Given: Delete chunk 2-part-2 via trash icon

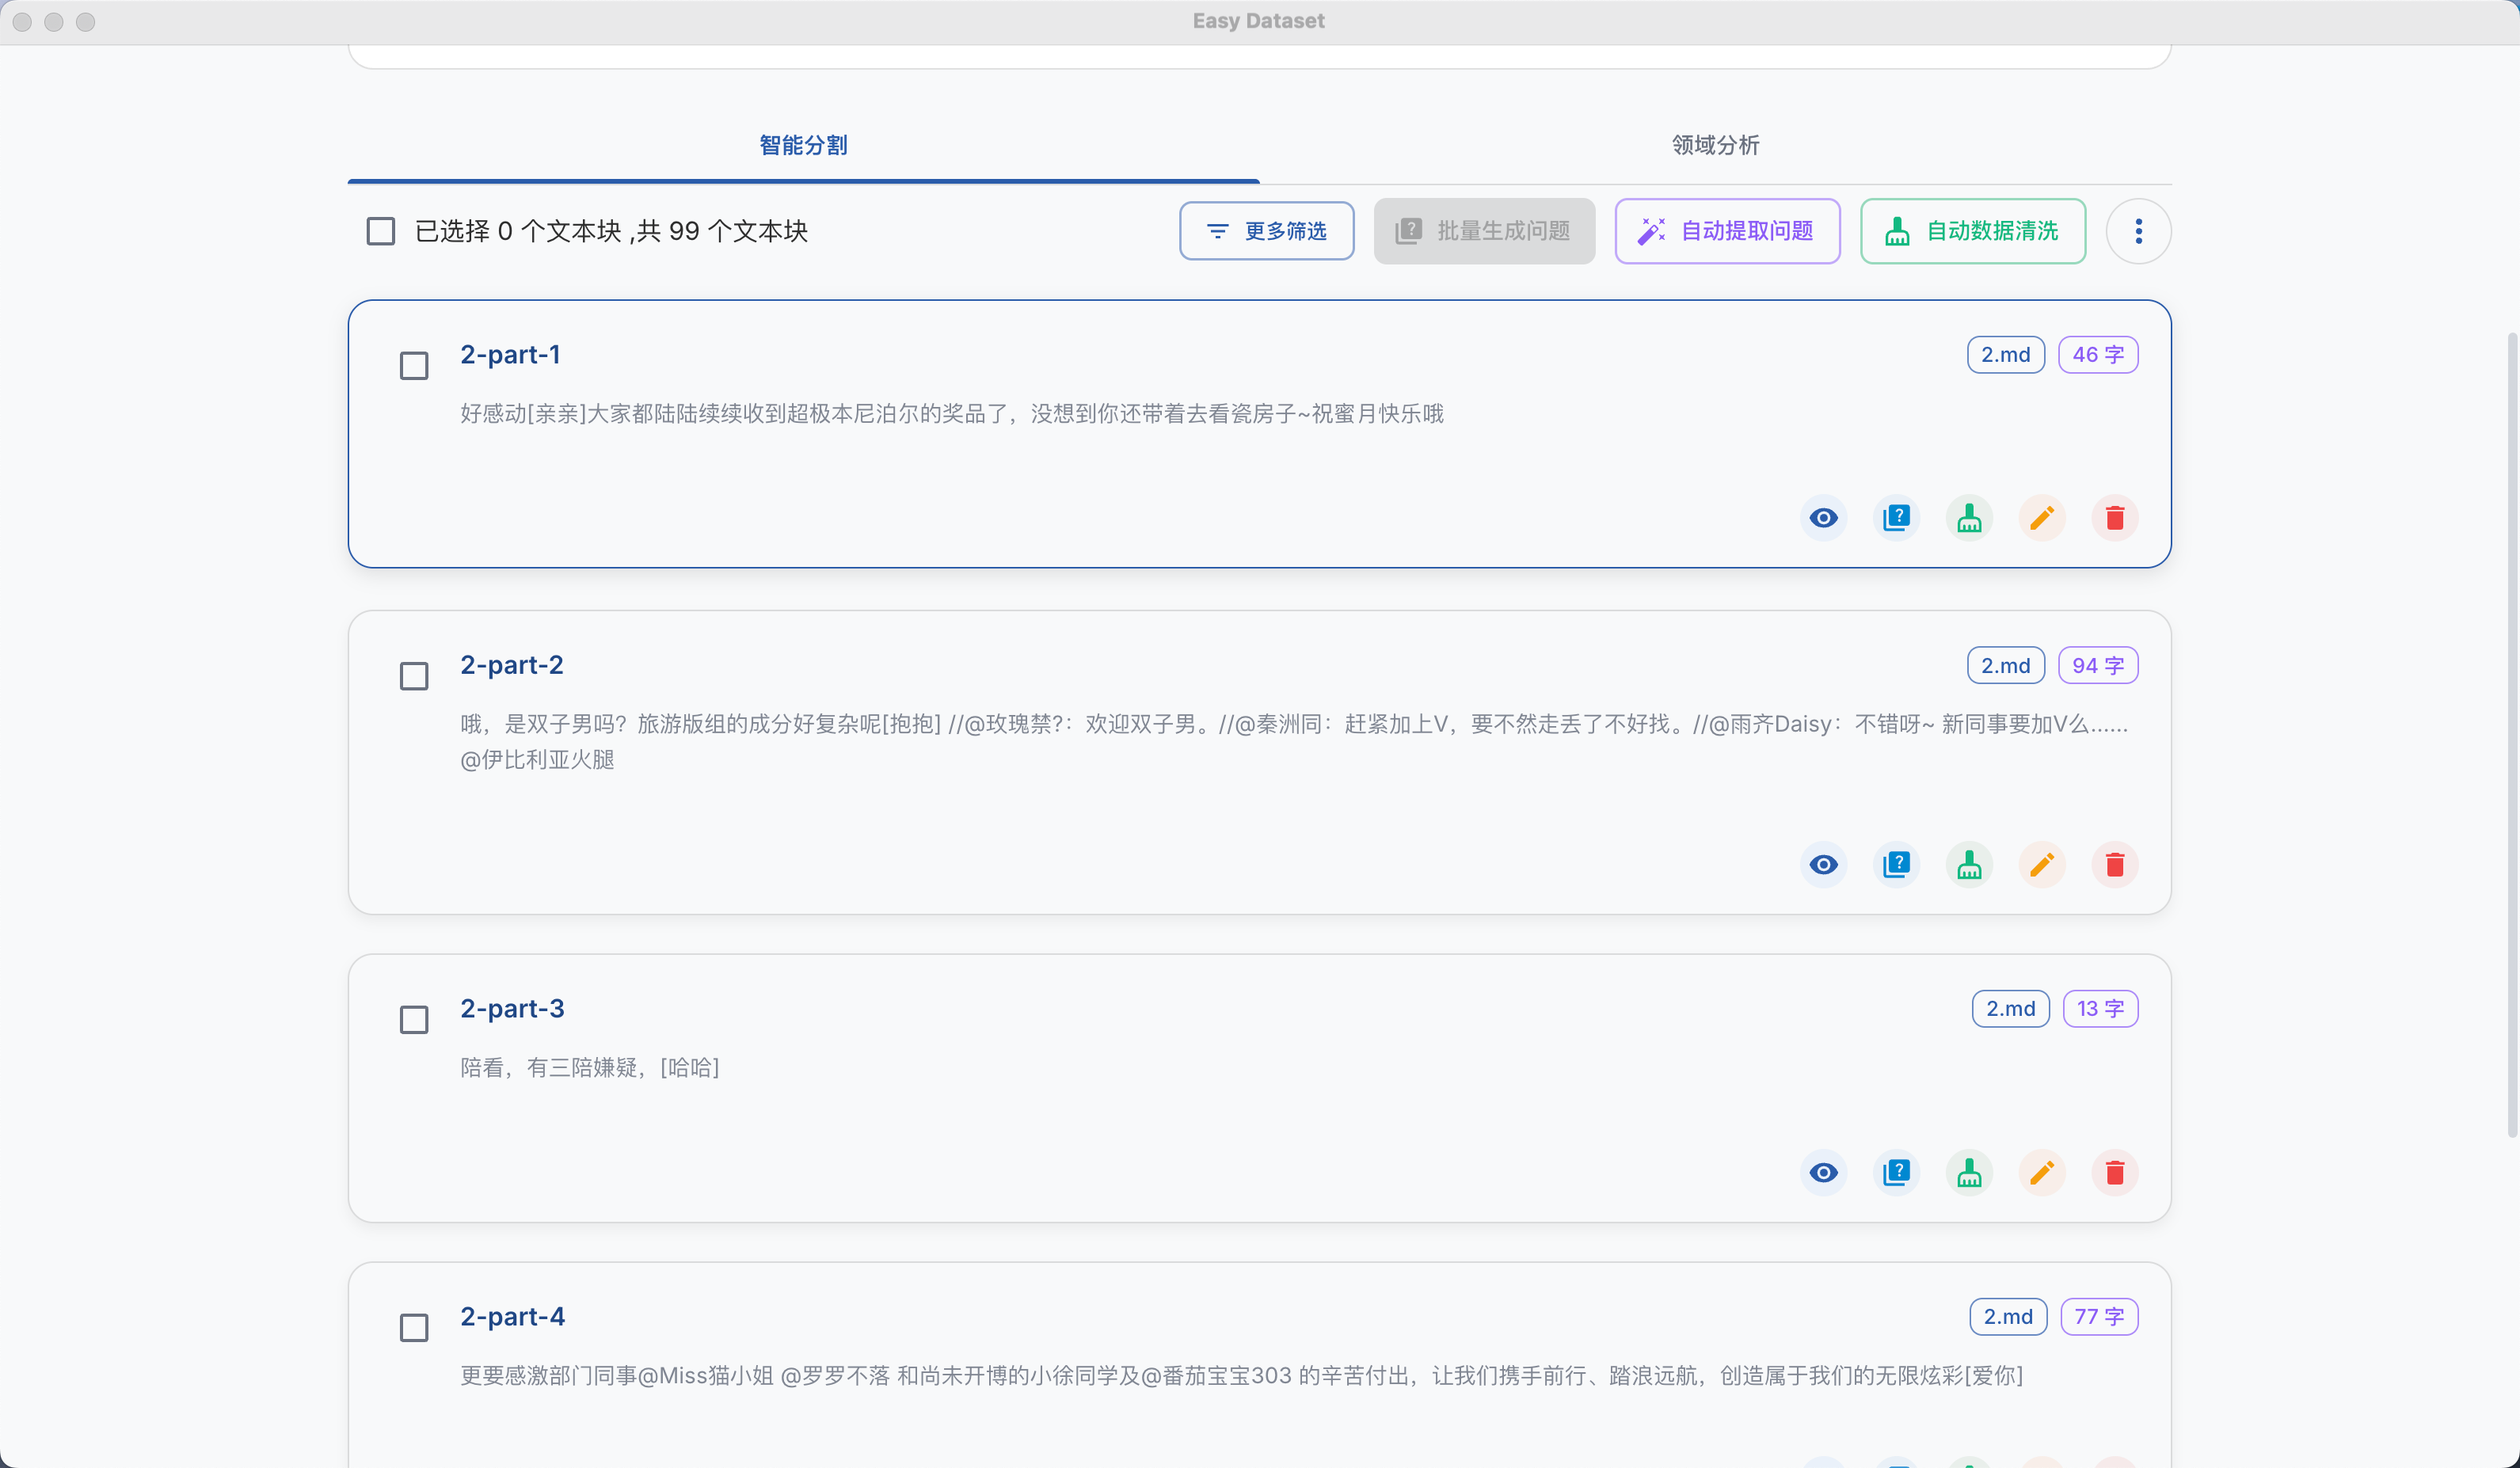Looking at the screenshot, I should (x=2114, y=865).
